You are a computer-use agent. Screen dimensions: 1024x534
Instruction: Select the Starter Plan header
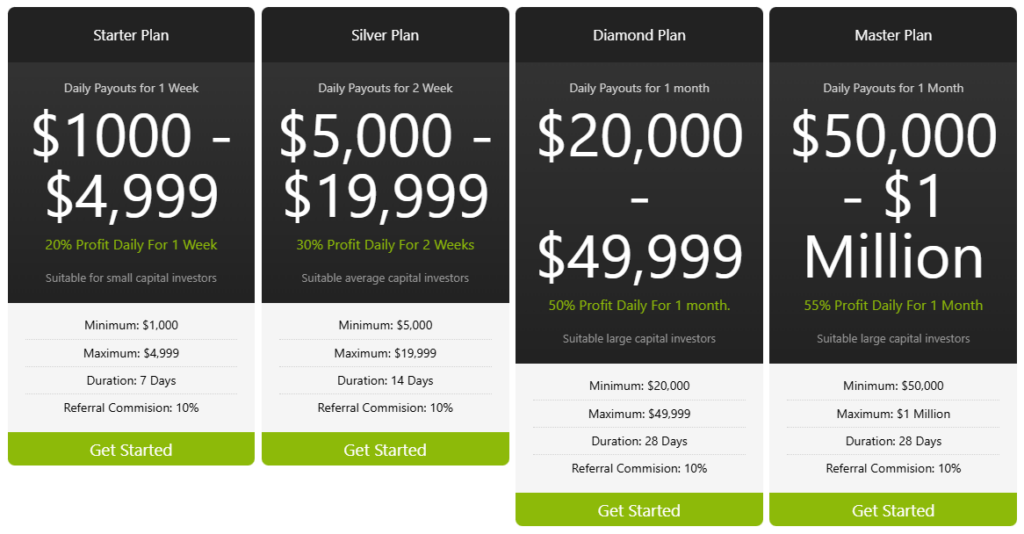point(131,35)
